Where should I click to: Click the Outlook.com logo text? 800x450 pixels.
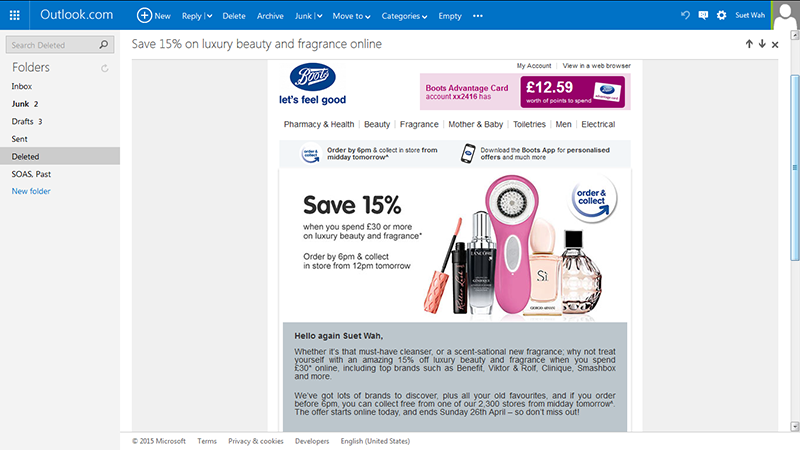pos(77,15)
